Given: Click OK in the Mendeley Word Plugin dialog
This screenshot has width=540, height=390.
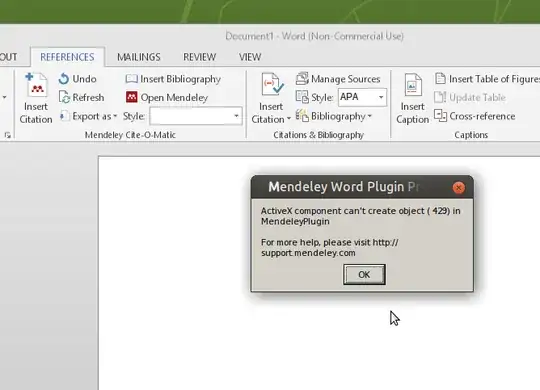Looking at the screenshot, I should pos(364,275).
